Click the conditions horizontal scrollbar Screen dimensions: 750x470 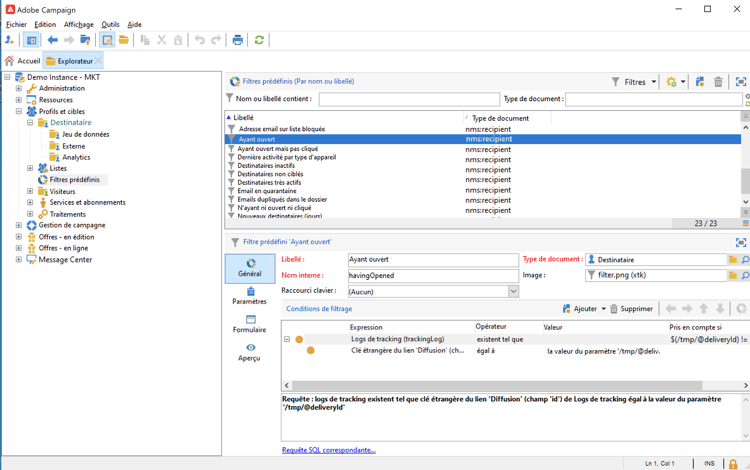[x=496, y=385]
